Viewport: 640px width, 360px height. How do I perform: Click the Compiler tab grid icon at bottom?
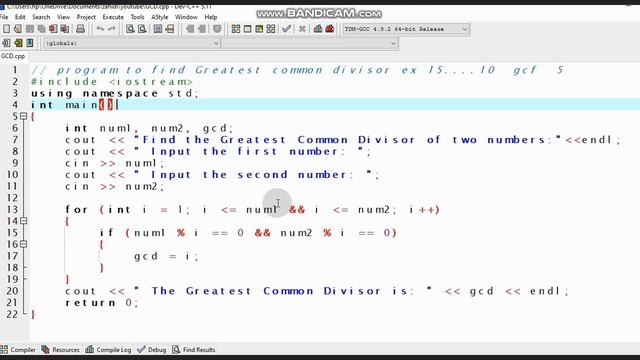4,349
